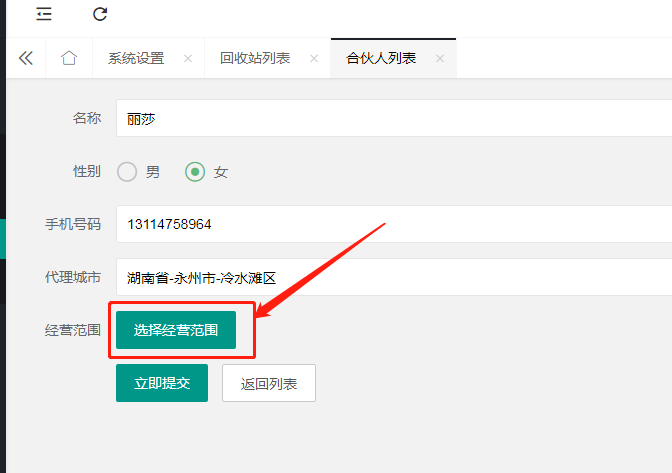672x473 pixels.
Task: Open the 选择经营范围 button
Action: pos(176,330)
